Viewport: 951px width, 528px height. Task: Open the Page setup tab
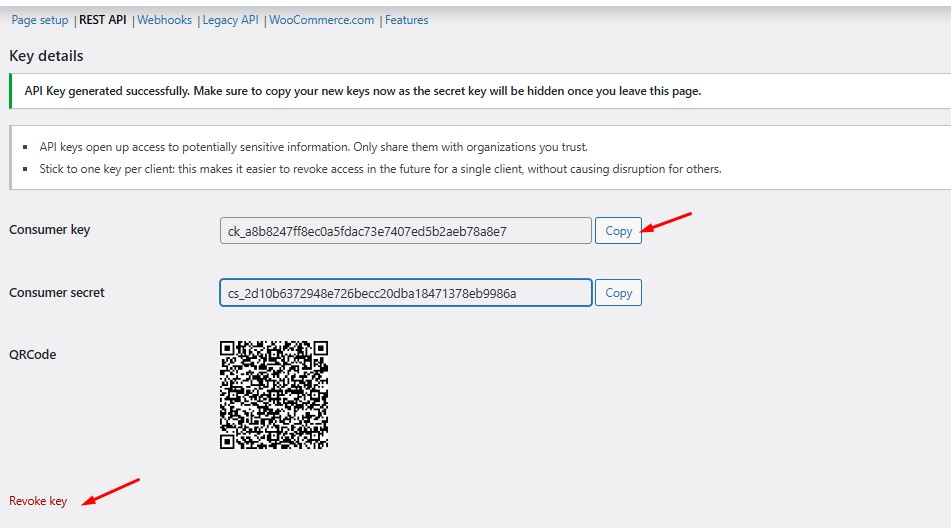(39, 20)
